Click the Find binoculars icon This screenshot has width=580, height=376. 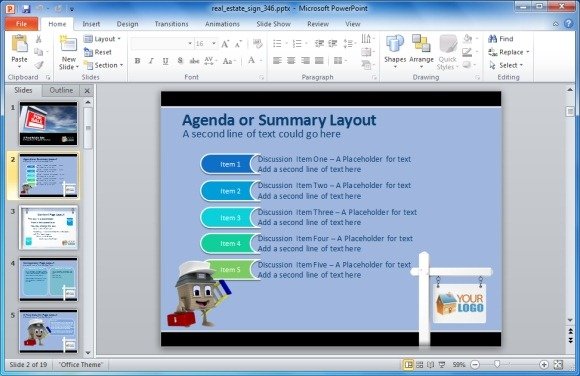tap(493, 38)
